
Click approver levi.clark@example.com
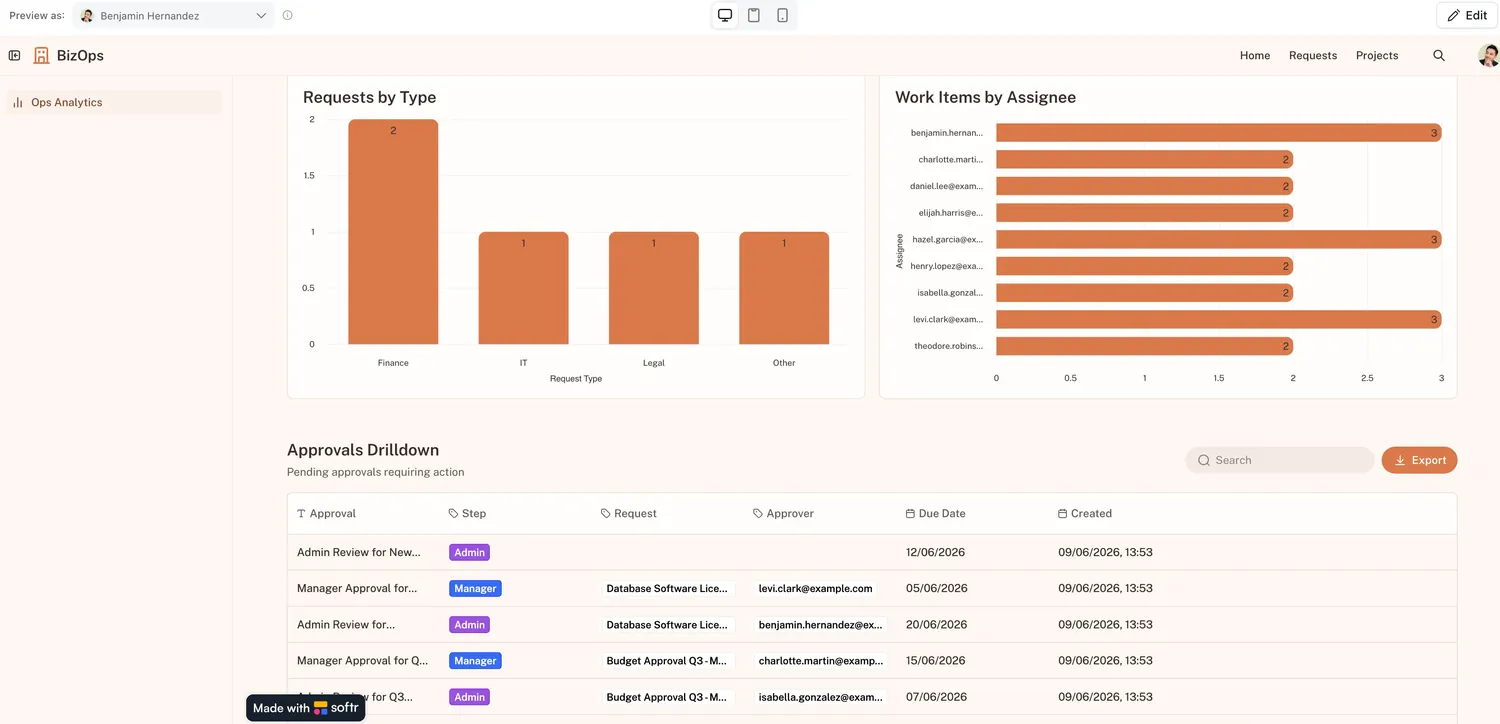tap(816, 589)
